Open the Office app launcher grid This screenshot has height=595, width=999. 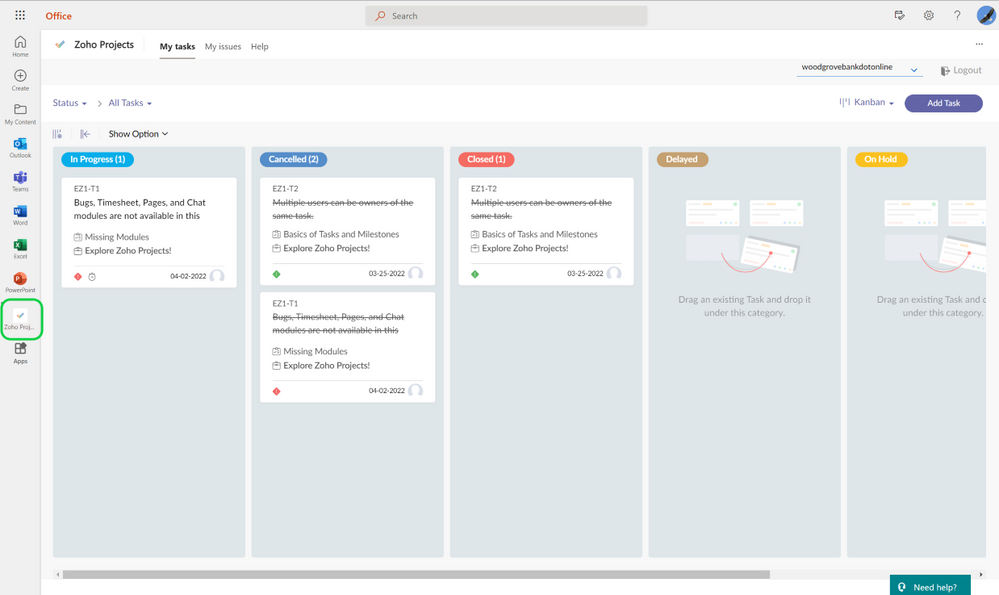click(20, 15)
